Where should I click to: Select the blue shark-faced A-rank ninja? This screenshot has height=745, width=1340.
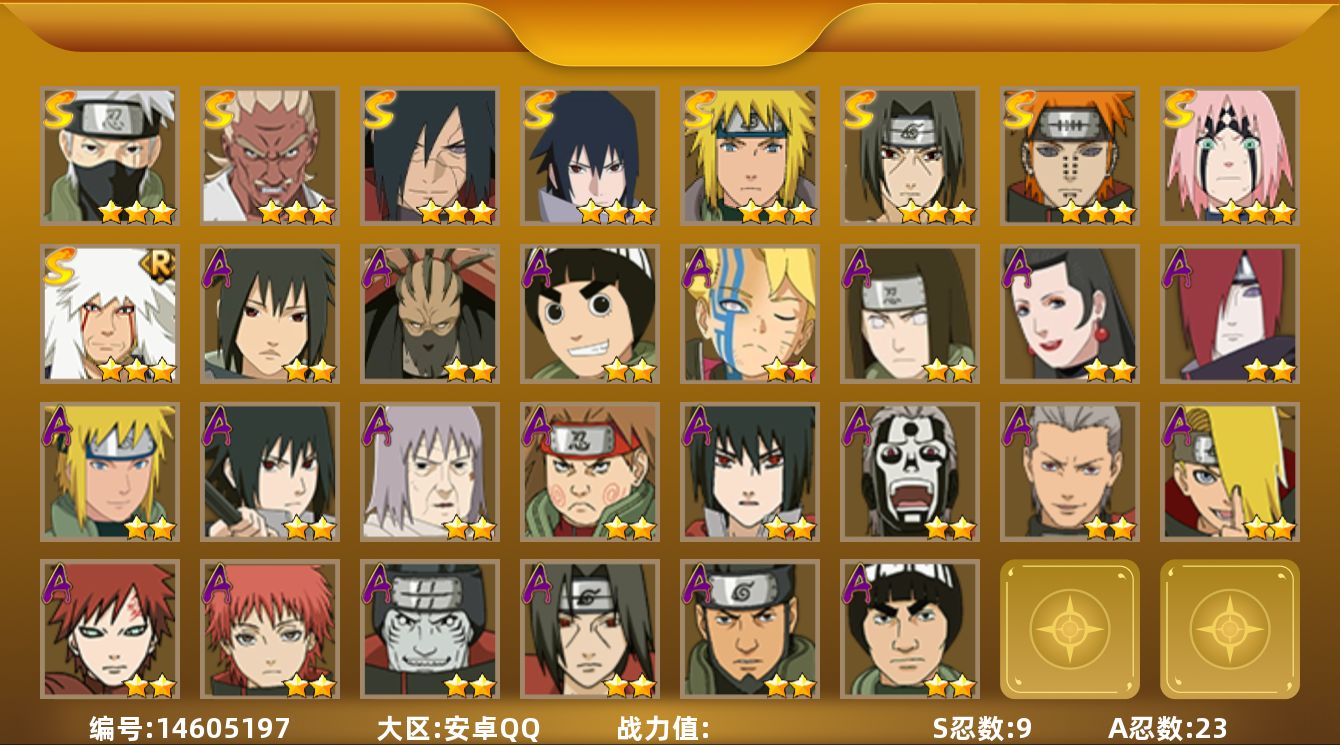429,629
